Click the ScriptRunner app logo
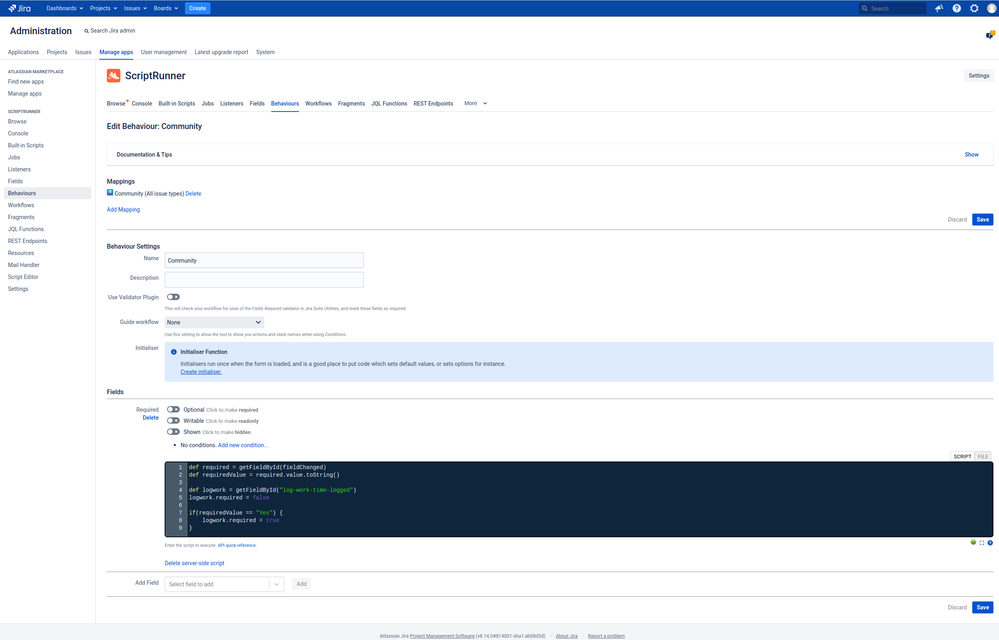 [x=115, y=75]
